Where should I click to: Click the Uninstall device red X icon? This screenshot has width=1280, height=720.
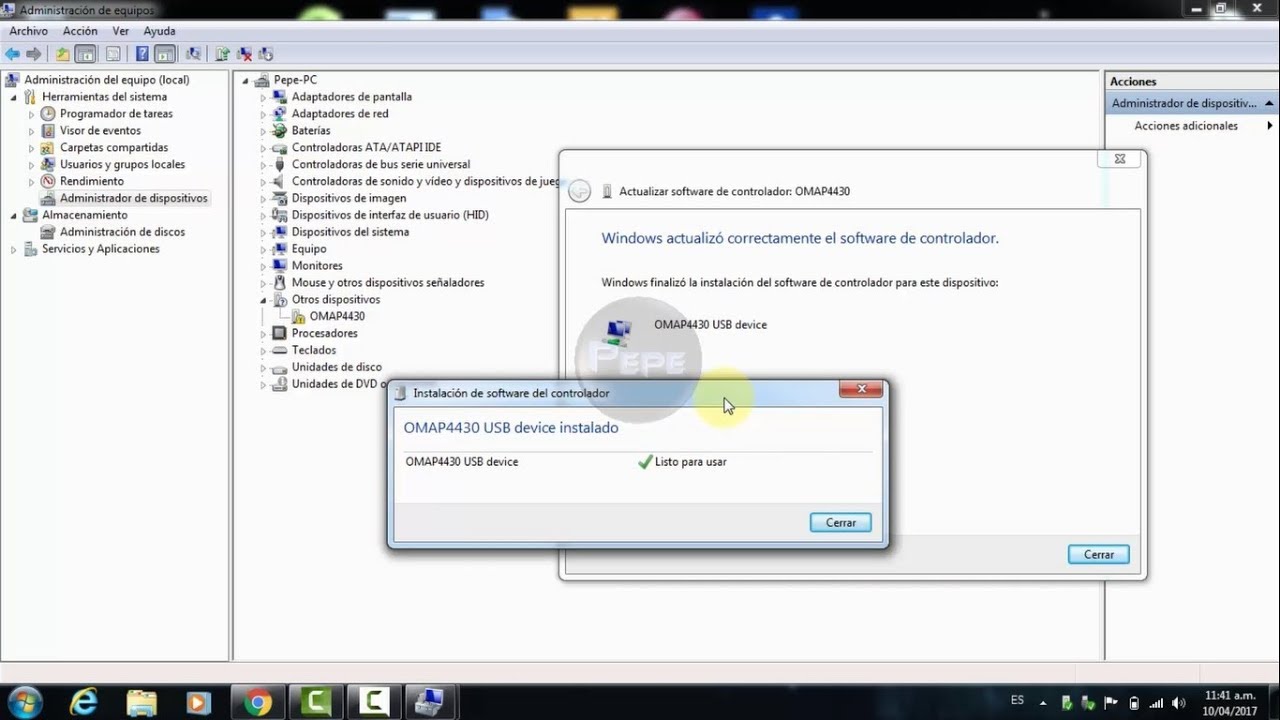coord(244,54)
